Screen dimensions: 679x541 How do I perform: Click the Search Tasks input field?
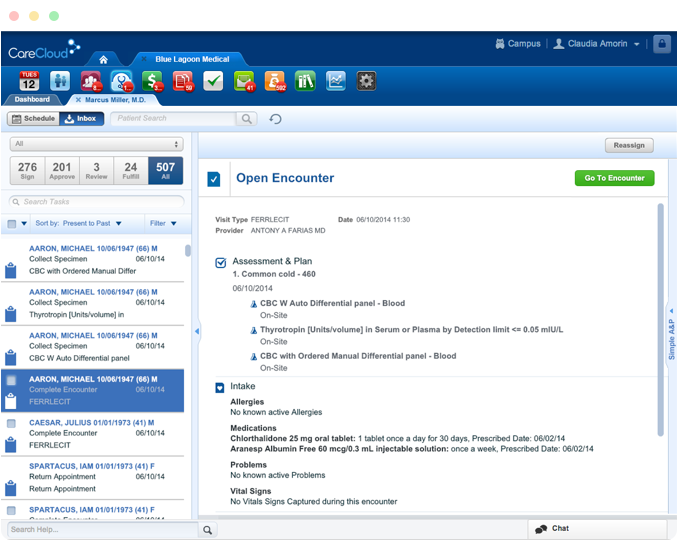tap(96, 202)
